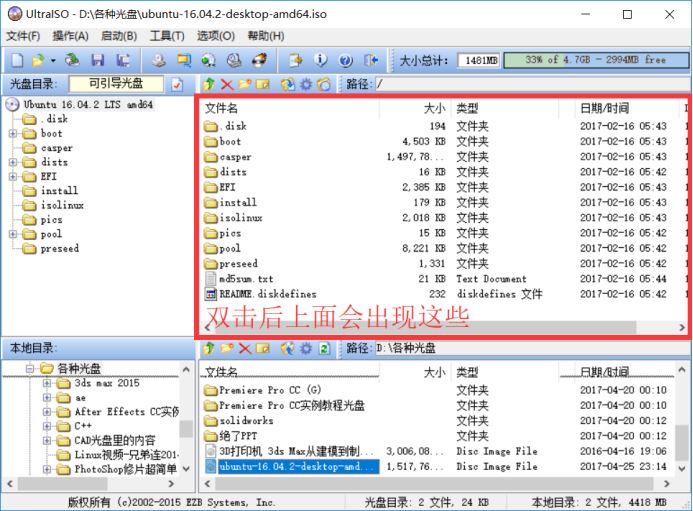Click the New Folder icon in the image pane toolbar

pos(245,84)
